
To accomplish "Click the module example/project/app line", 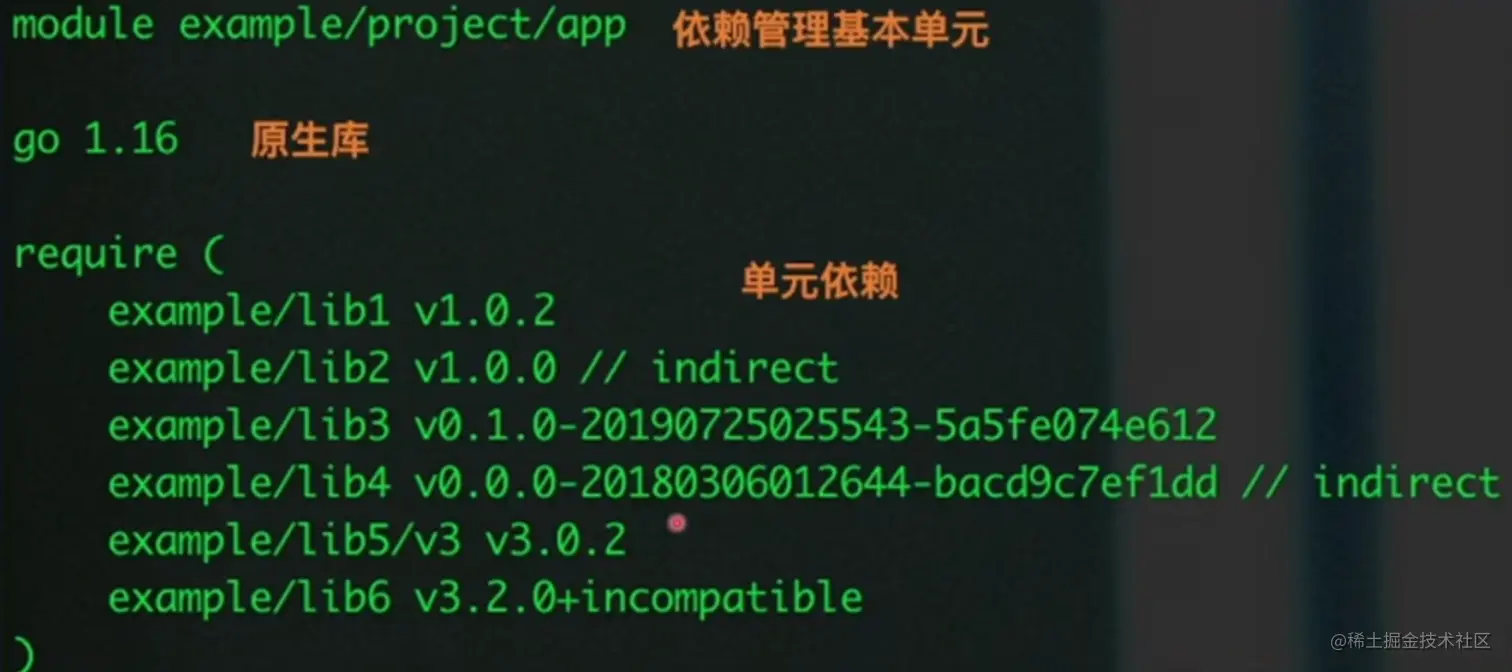I will tap(320, 25).
